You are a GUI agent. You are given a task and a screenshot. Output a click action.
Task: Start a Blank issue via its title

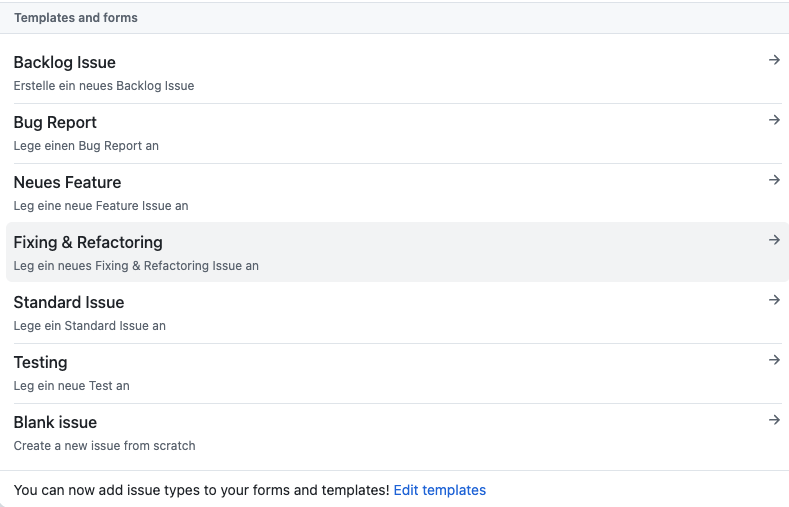55,422
